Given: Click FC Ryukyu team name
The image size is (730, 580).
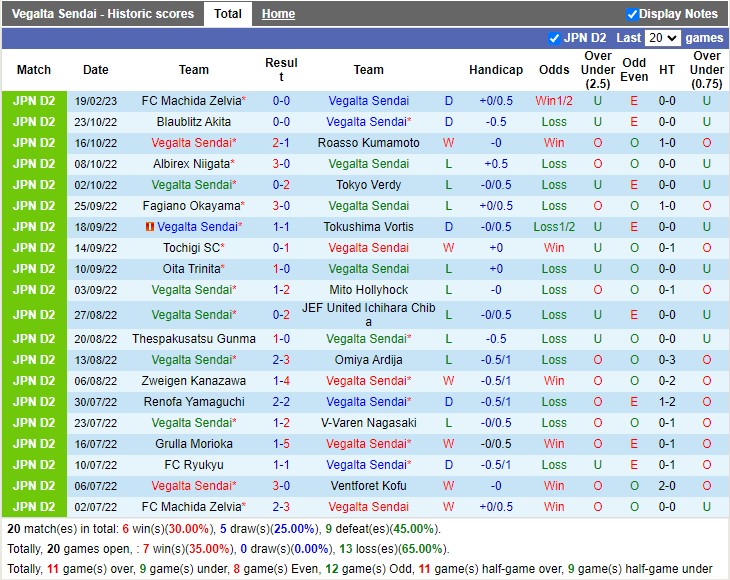Looking at the screenshot, I should click(194, 465).
